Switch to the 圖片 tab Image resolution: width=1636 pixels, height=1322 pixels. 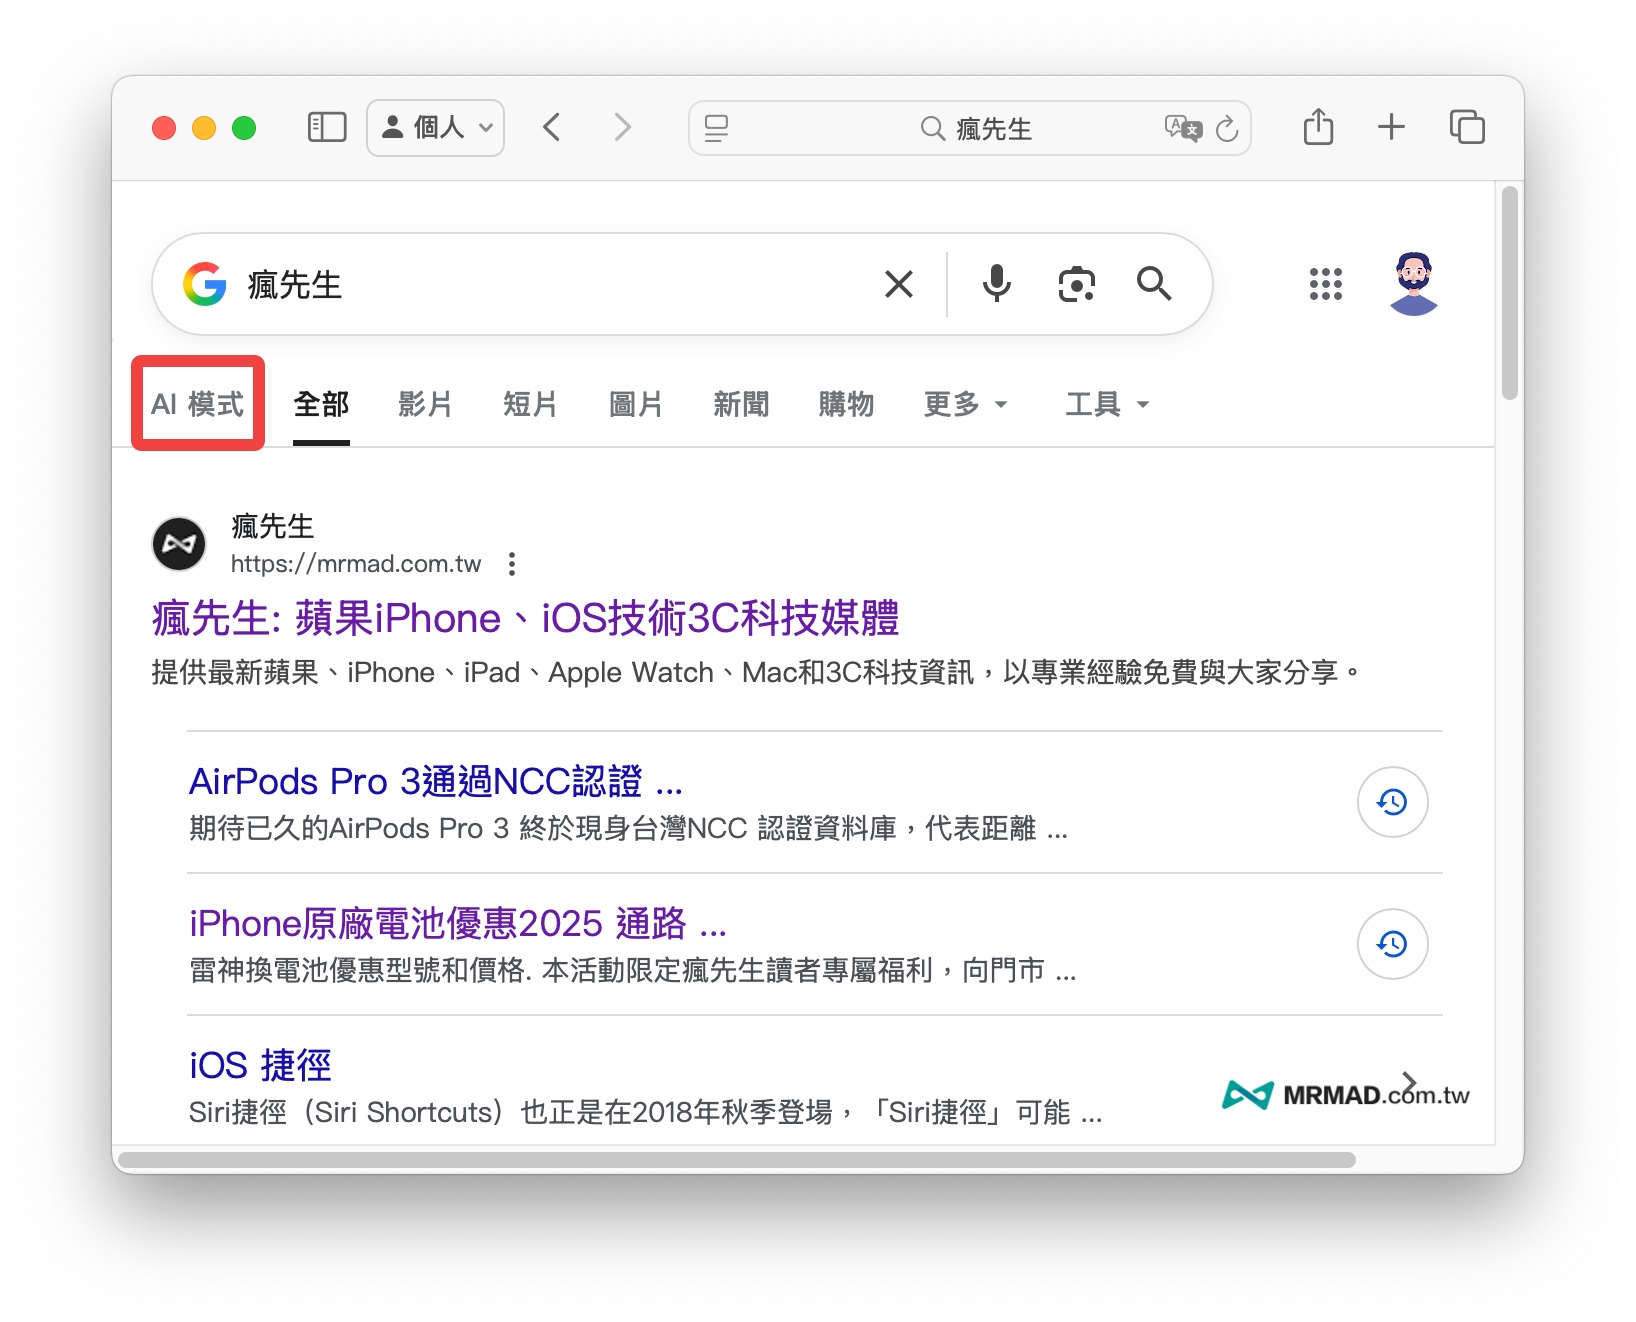pos(635,404)
